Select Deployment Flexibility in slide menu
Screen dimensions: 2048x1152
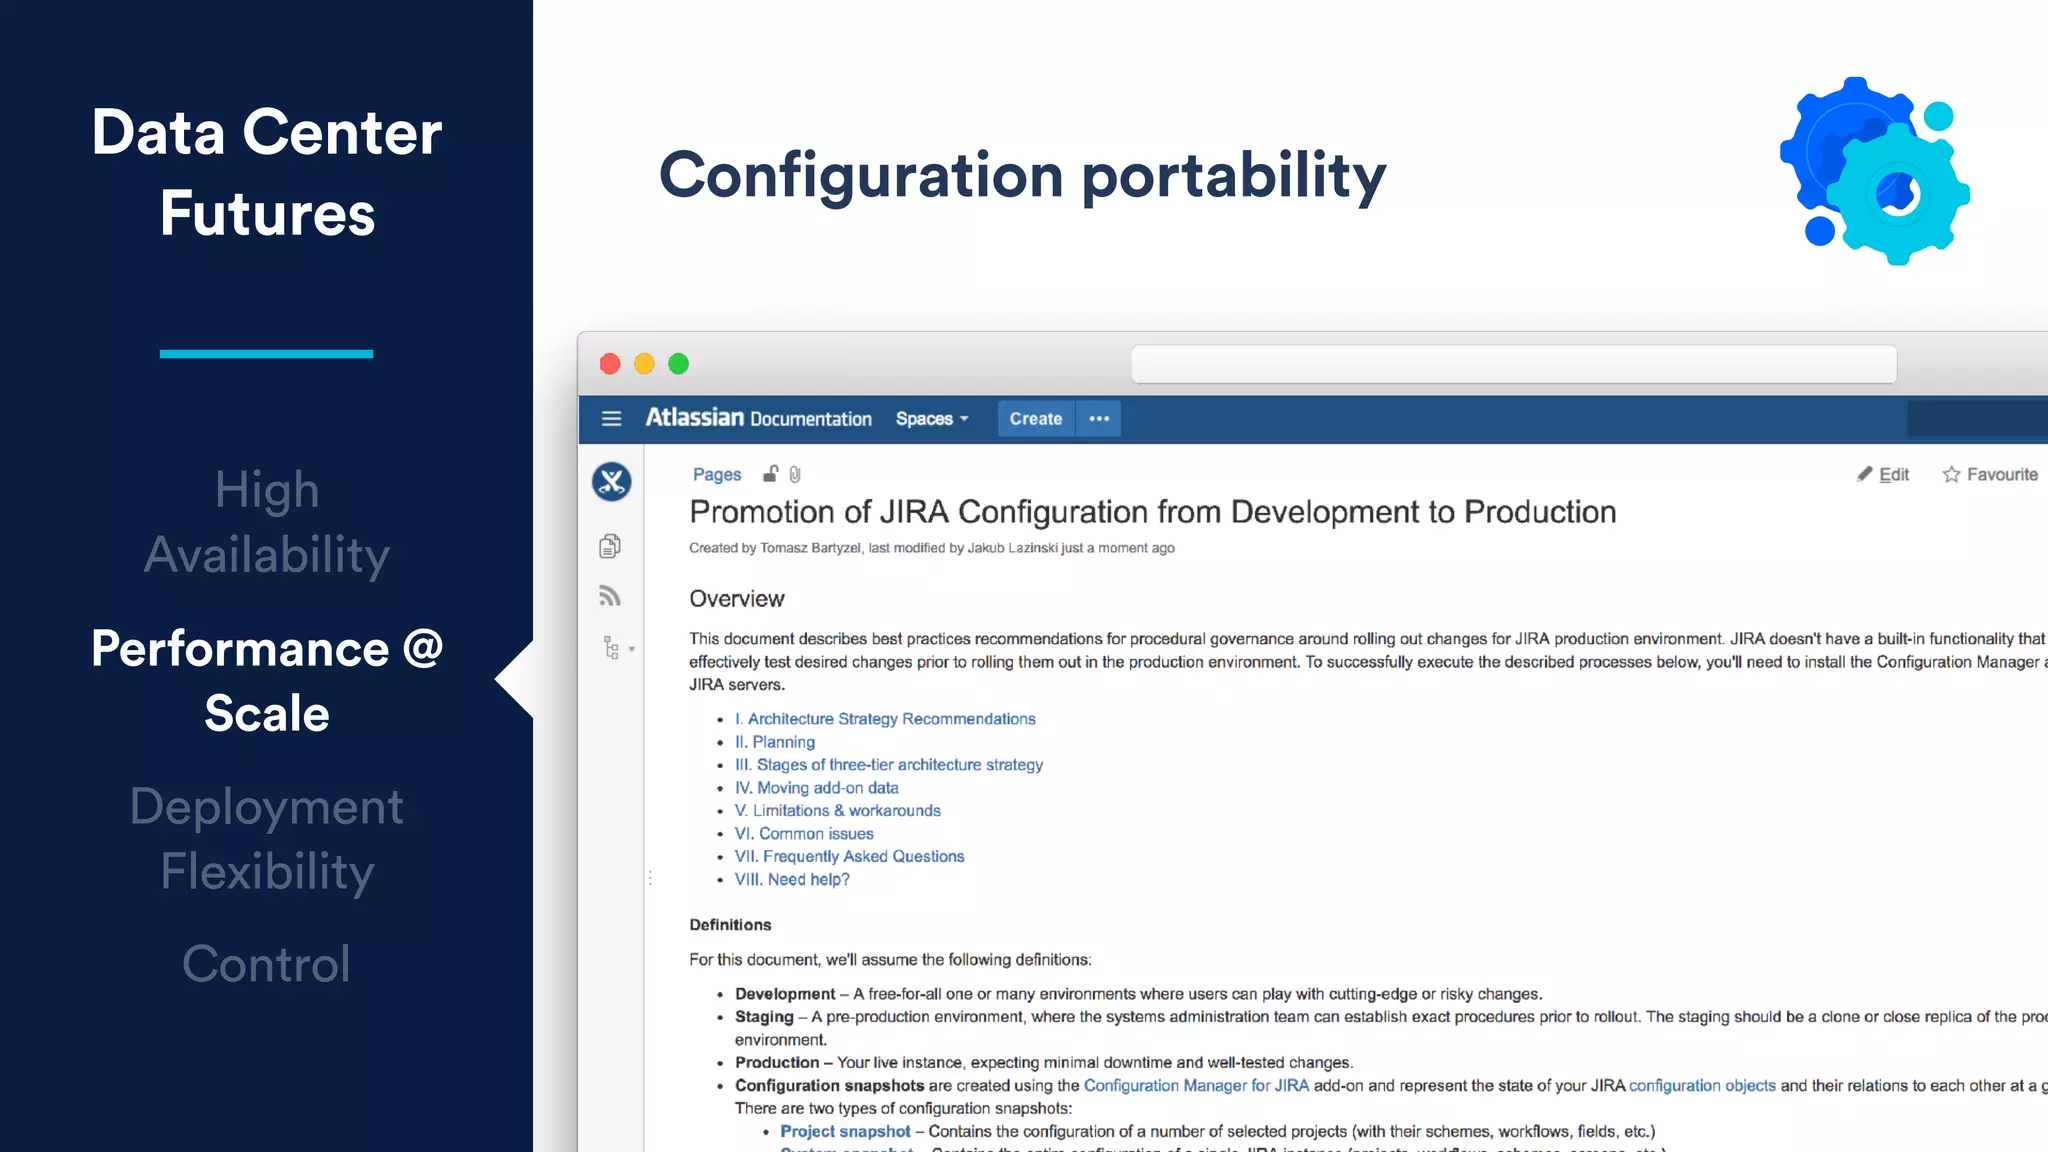point(267,838)
